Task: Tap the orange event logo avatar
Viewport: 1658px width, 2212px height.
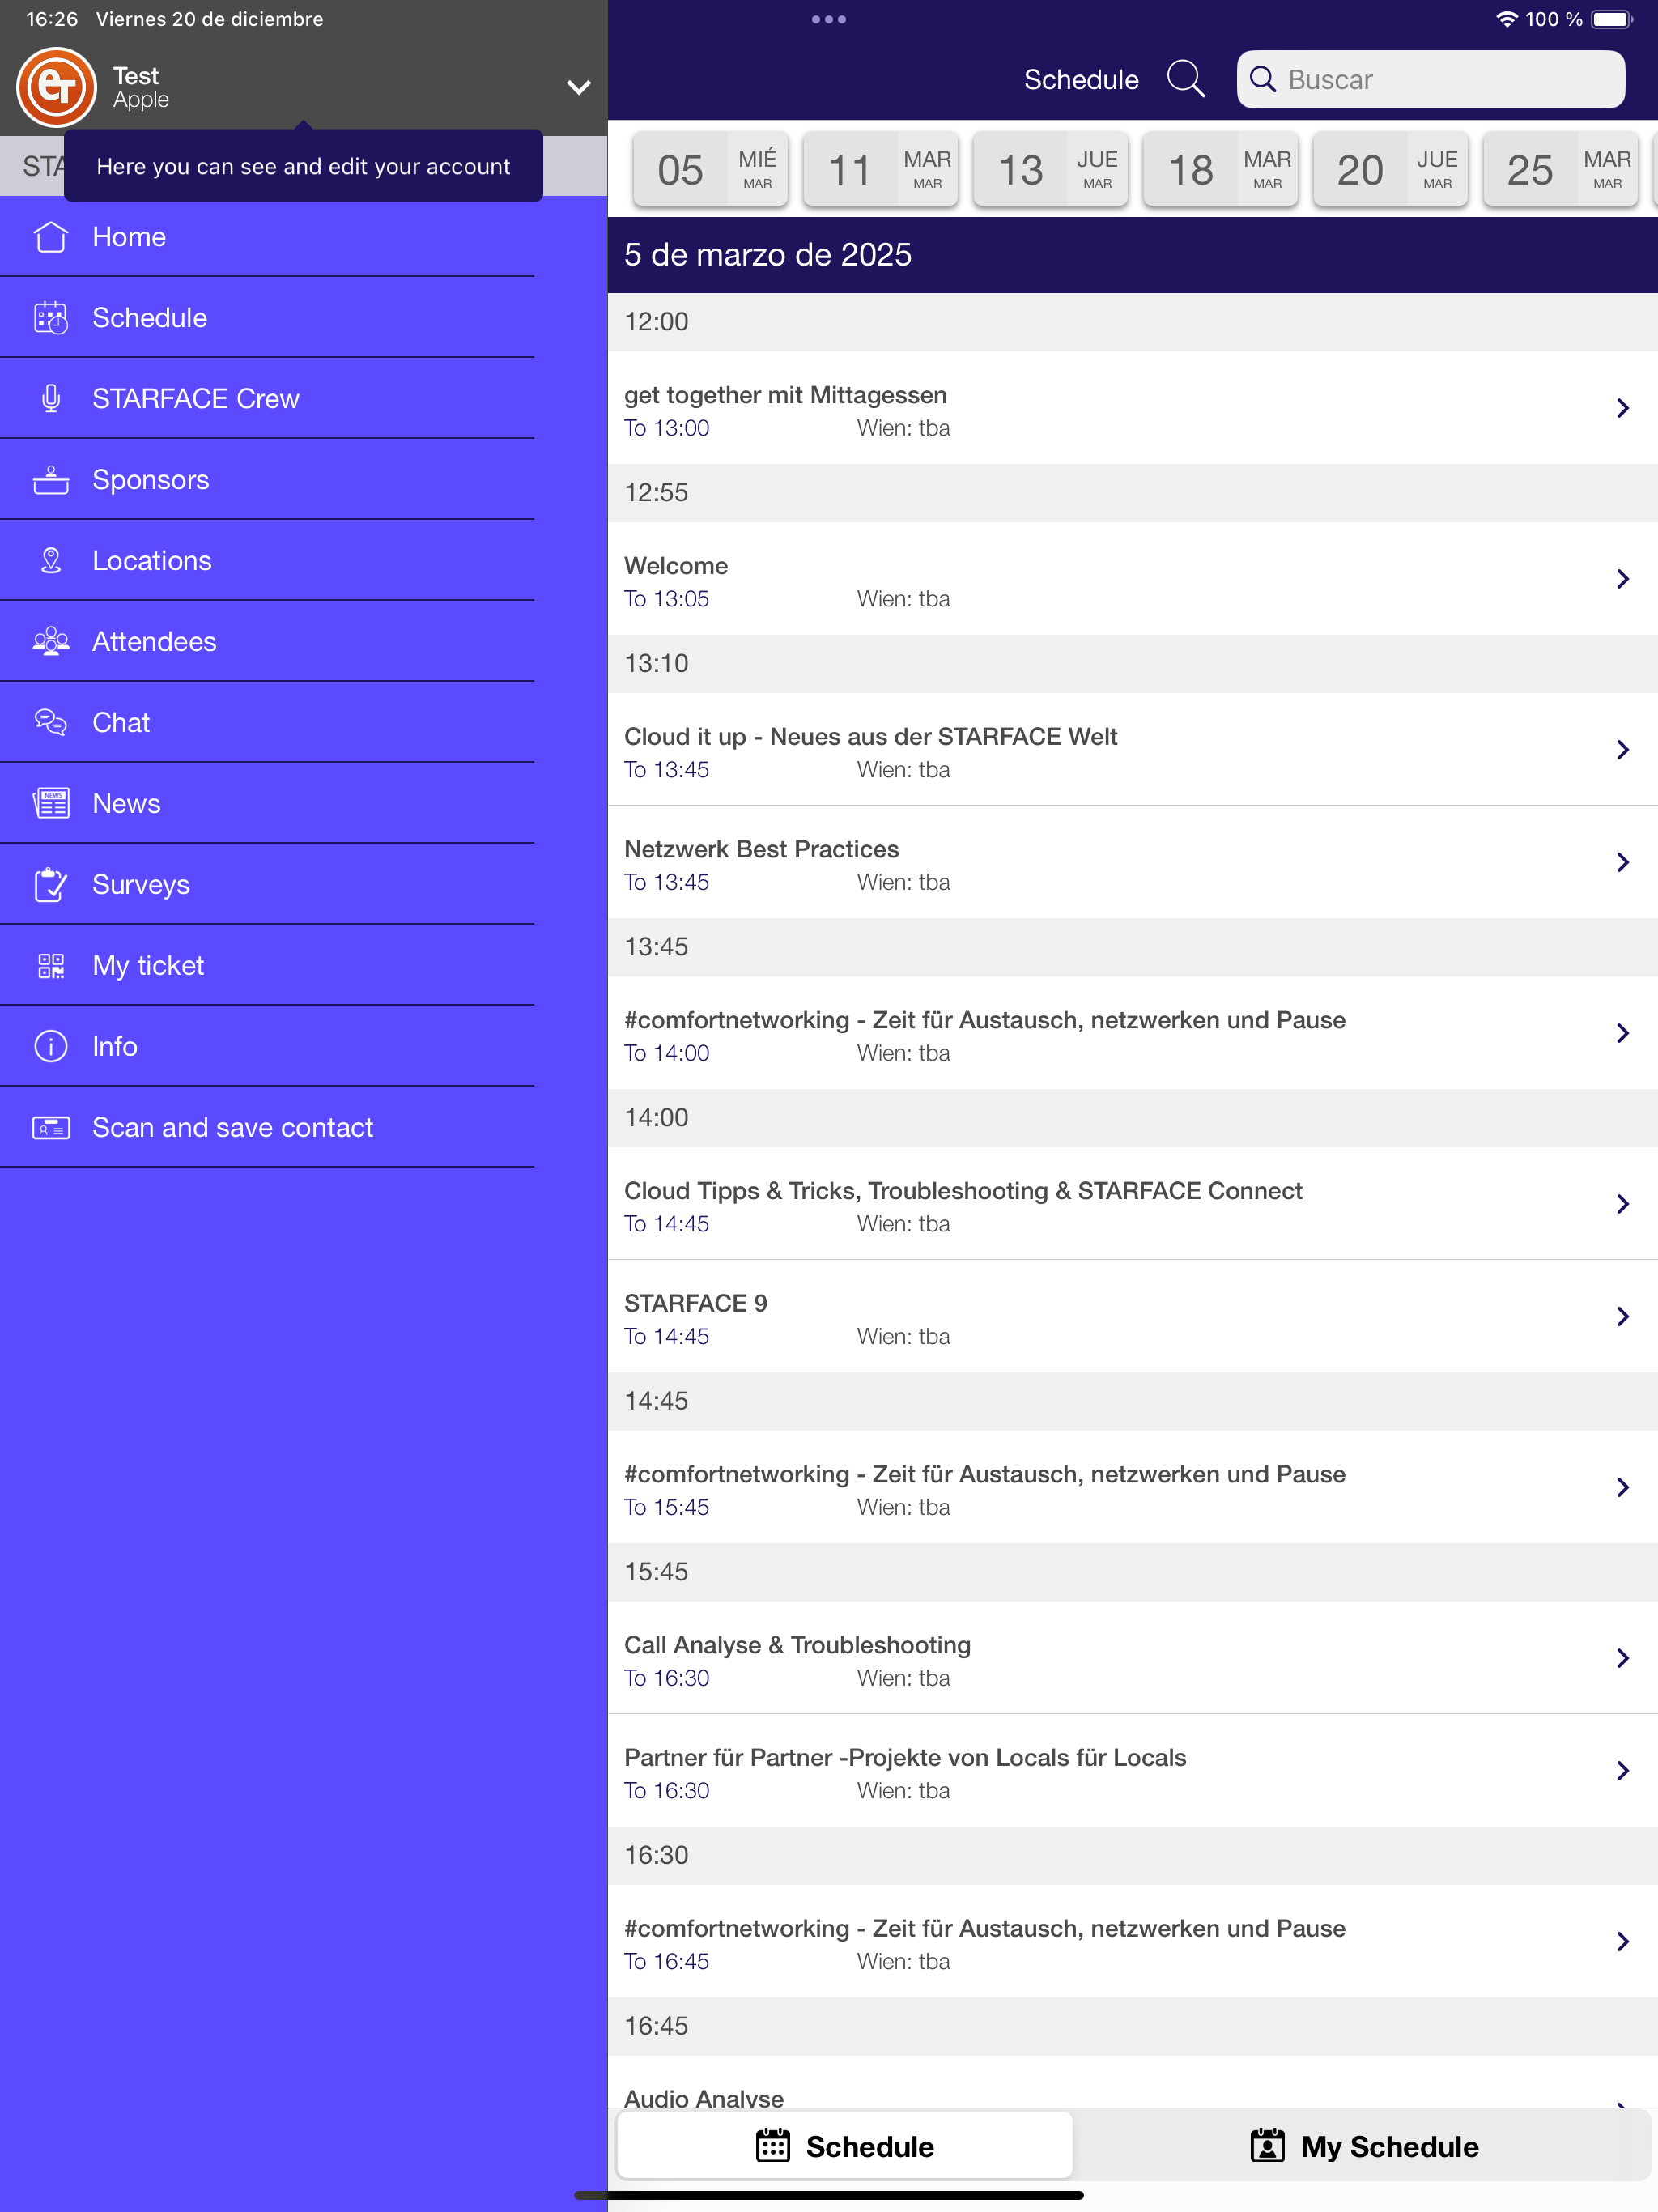Action: [x=57, y=87]
